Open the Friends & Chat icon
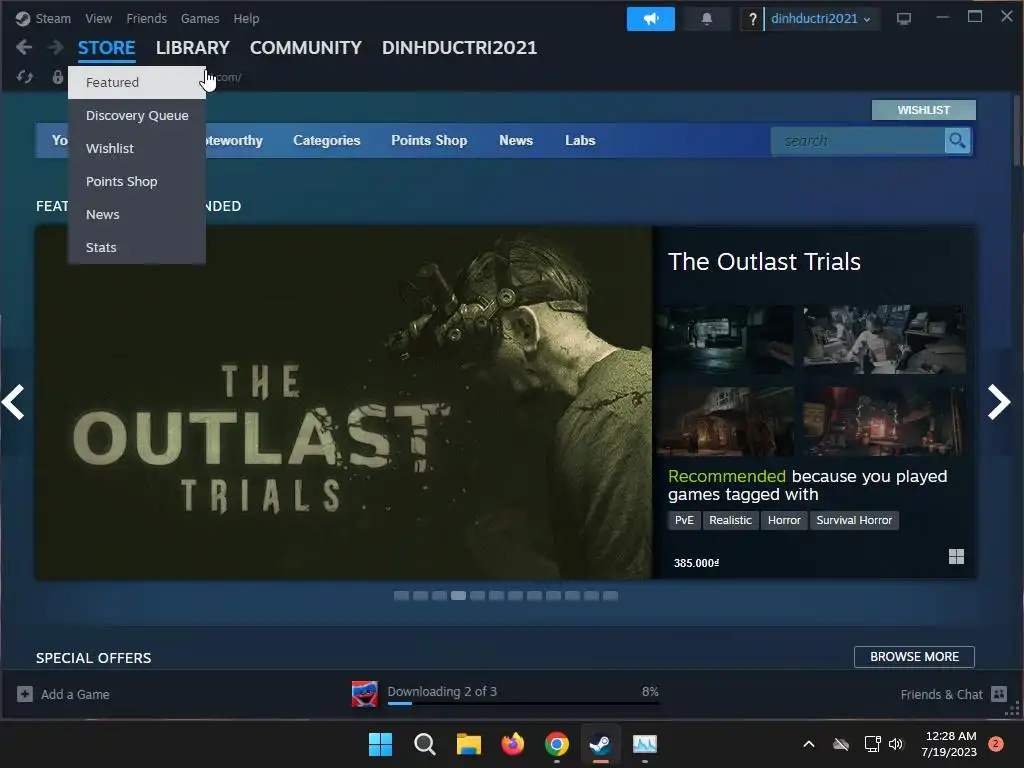Image resolution: width=1024 pixels, height=768 pixels. tap(999, 694)
